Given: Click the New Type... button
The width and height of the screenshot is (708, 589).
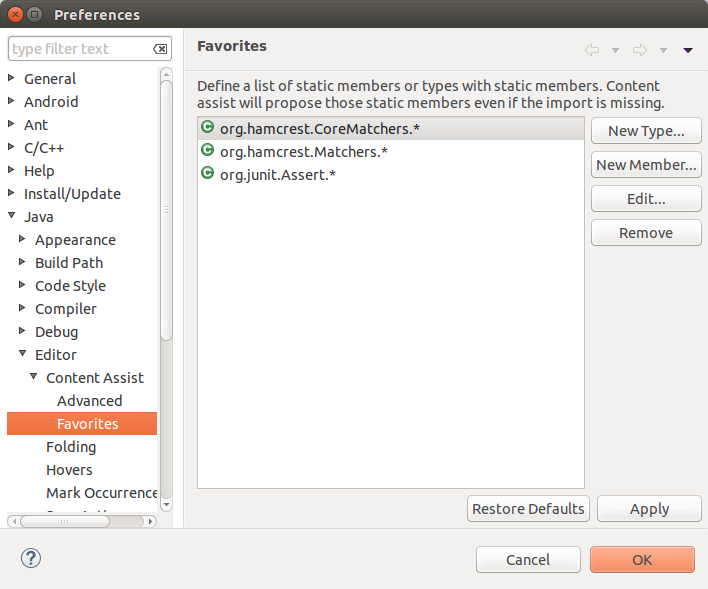Looking at the screenshot, I should [646, 131].
